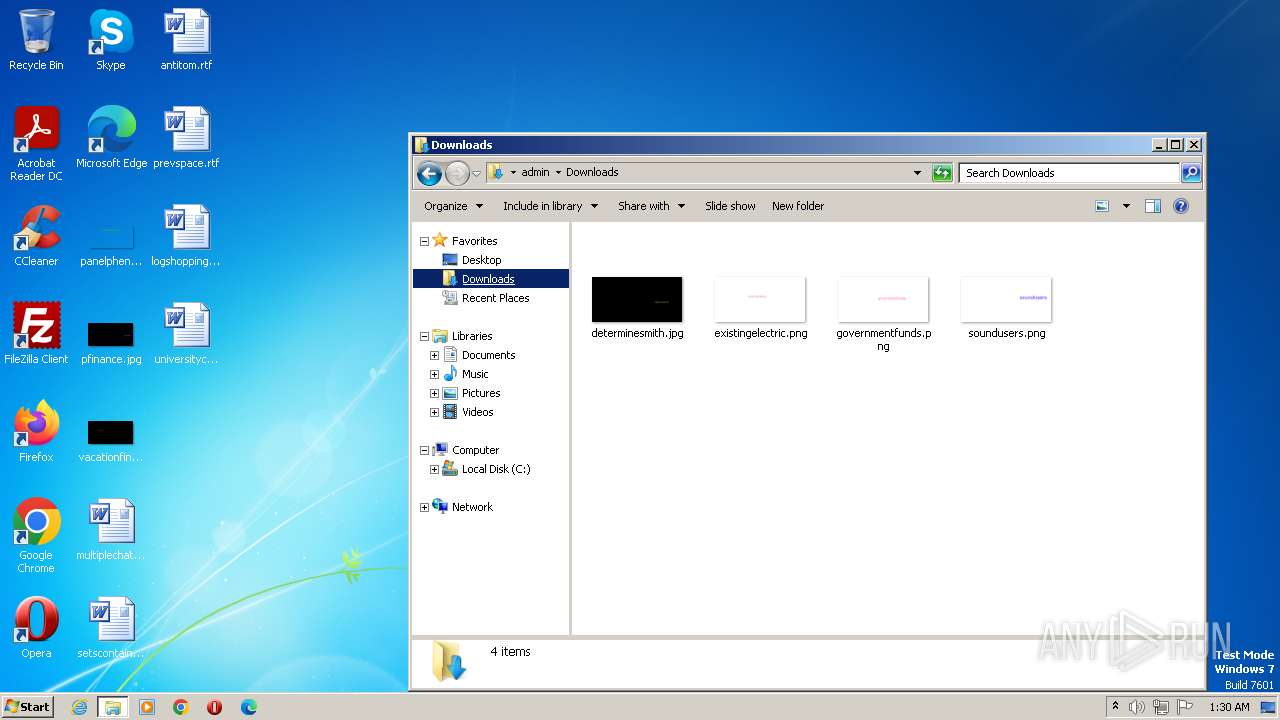Select the logshopping document on desktop
Viewport: 1280px width, 720px height.
click(x=186, y=236)
